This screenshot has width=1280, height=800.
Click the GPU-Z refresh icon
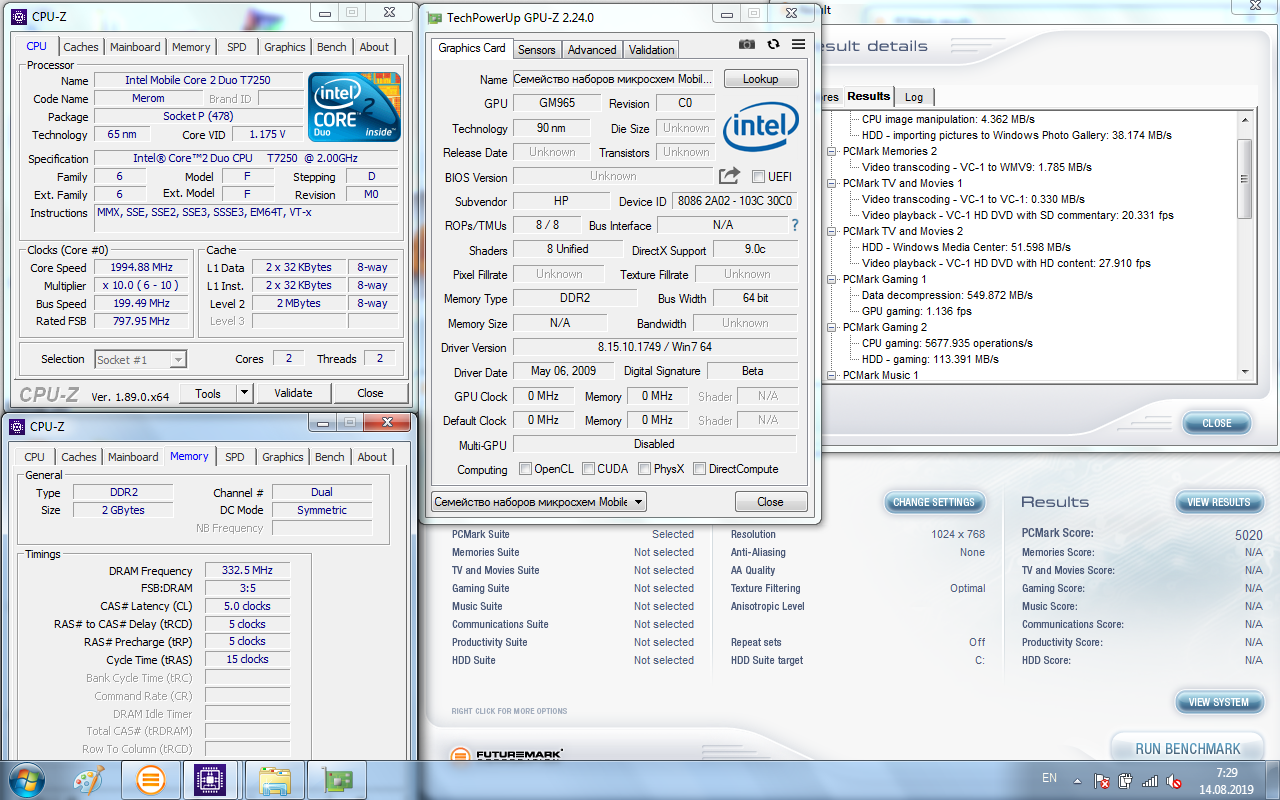pyautogui.click(x=773, y=44)
